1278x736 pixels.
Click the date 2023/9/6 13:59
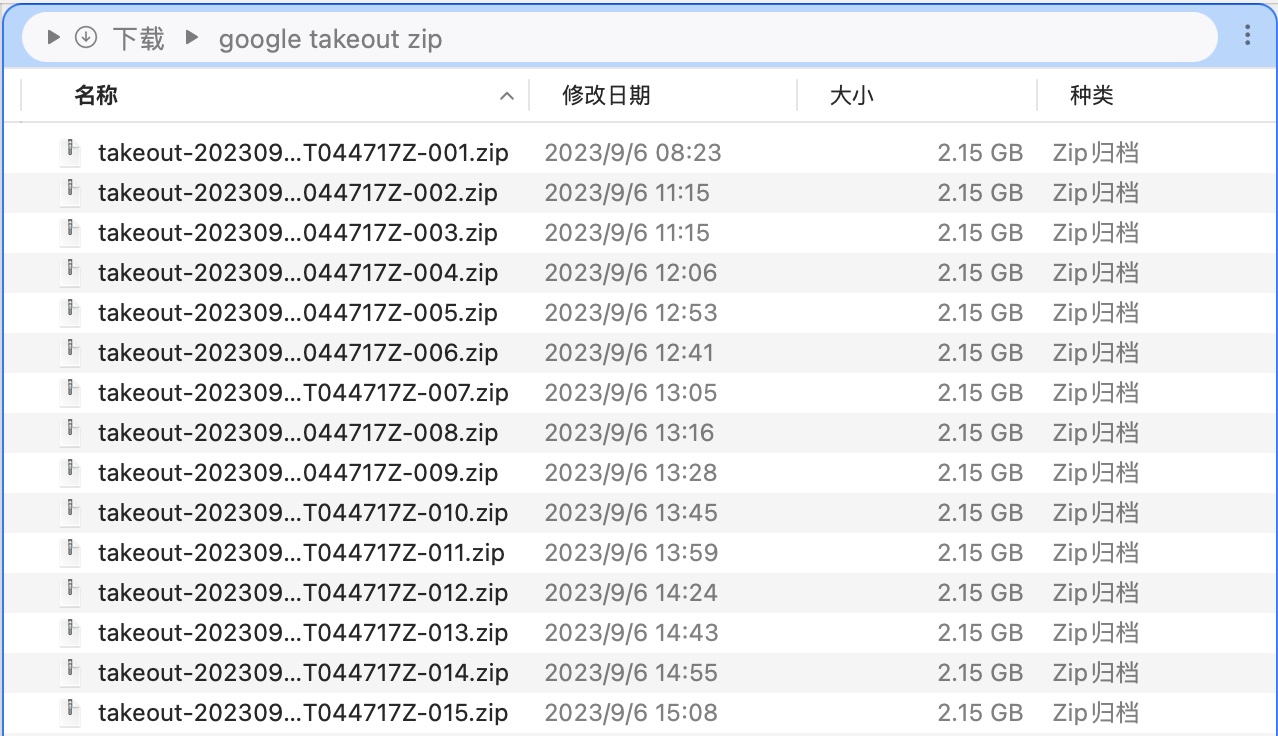tap(630, 553)
